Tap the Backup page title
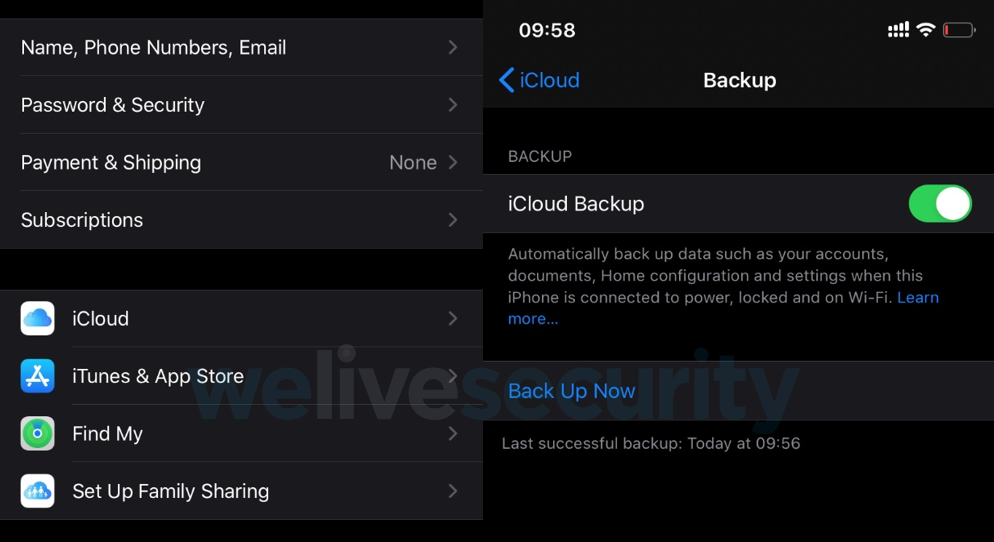The width and height of the screenshot is (994, 542). (739, 80)
